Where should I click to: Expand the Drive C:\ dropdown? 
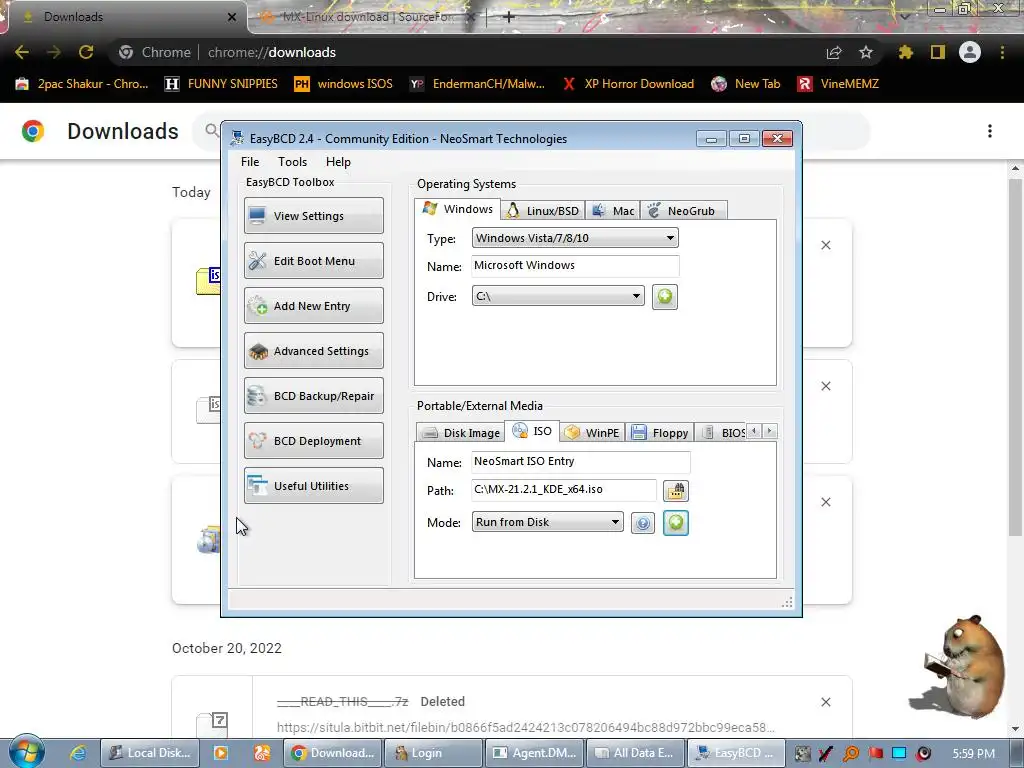tap(558, 296)
